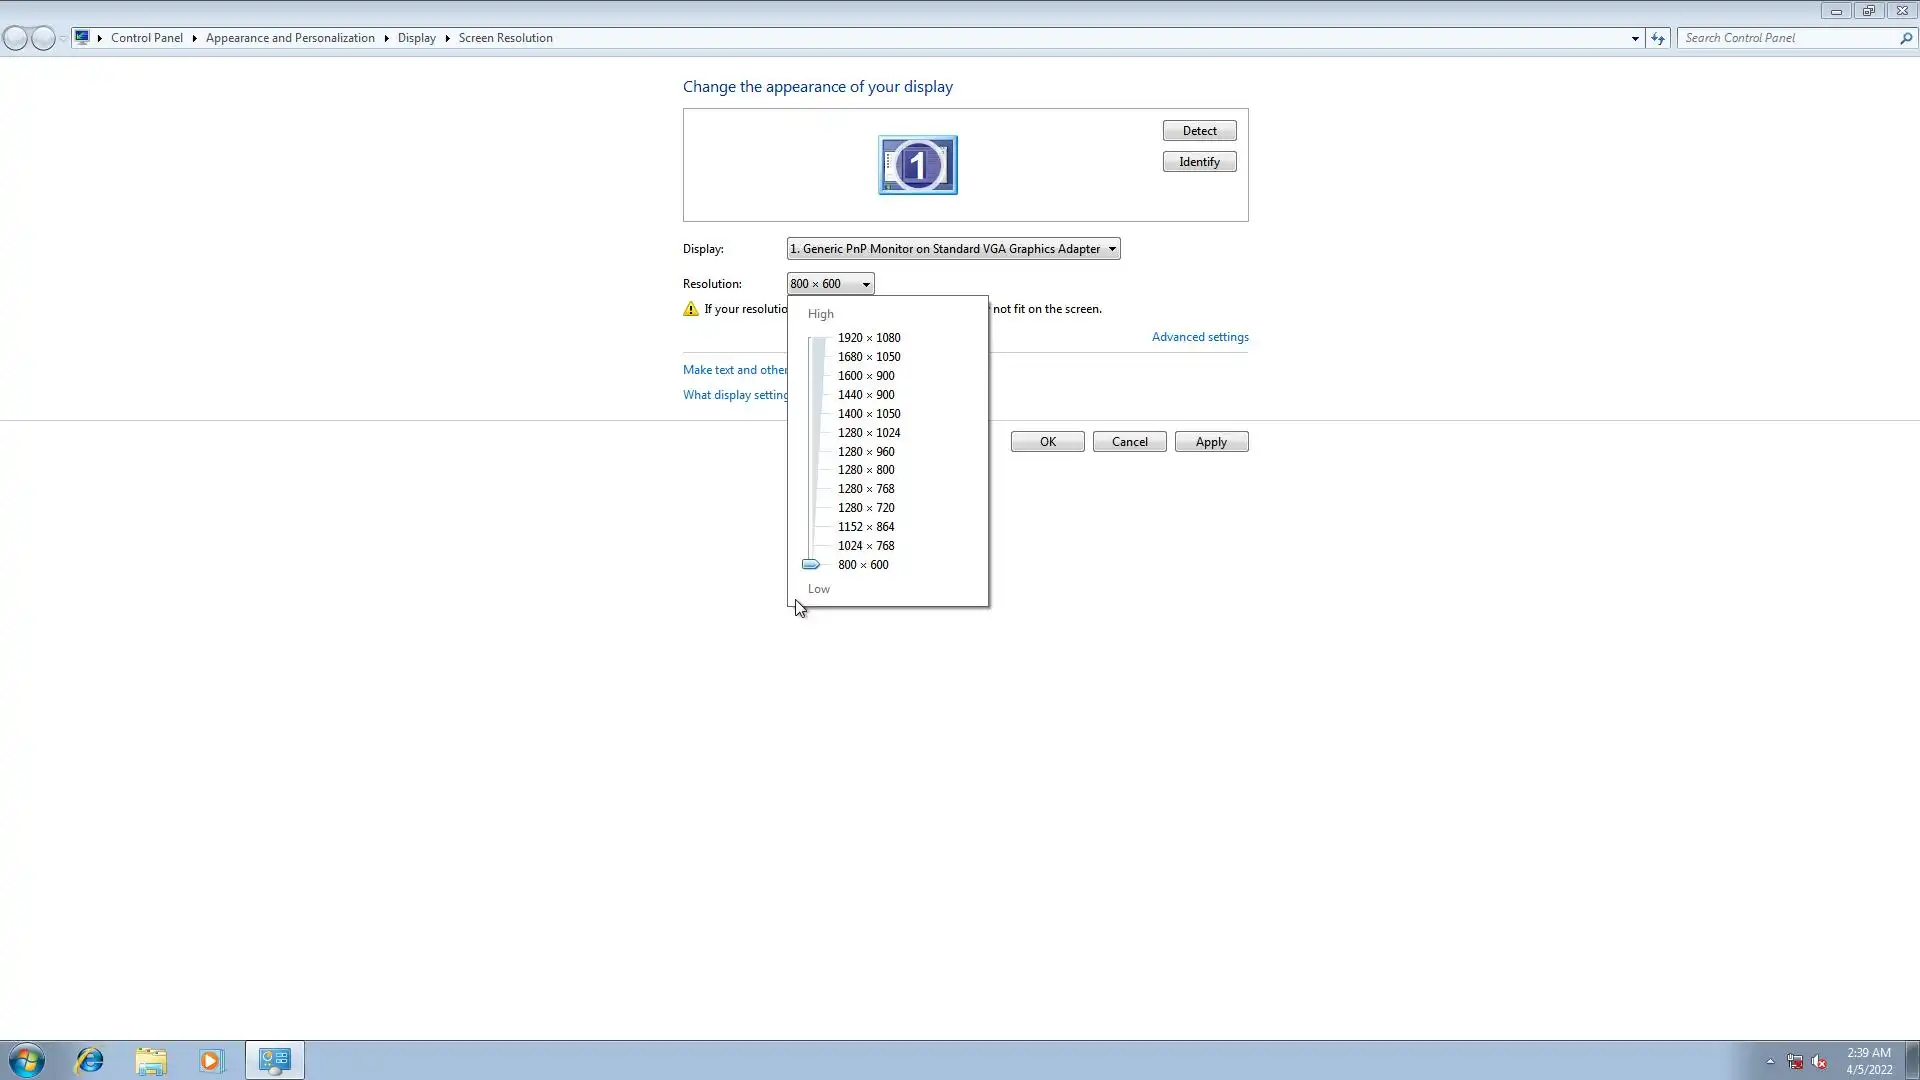Choose 1024 × 768 resolution option
The width and height of the screenshot is (1920, 1080).
(x=865, y=546)
